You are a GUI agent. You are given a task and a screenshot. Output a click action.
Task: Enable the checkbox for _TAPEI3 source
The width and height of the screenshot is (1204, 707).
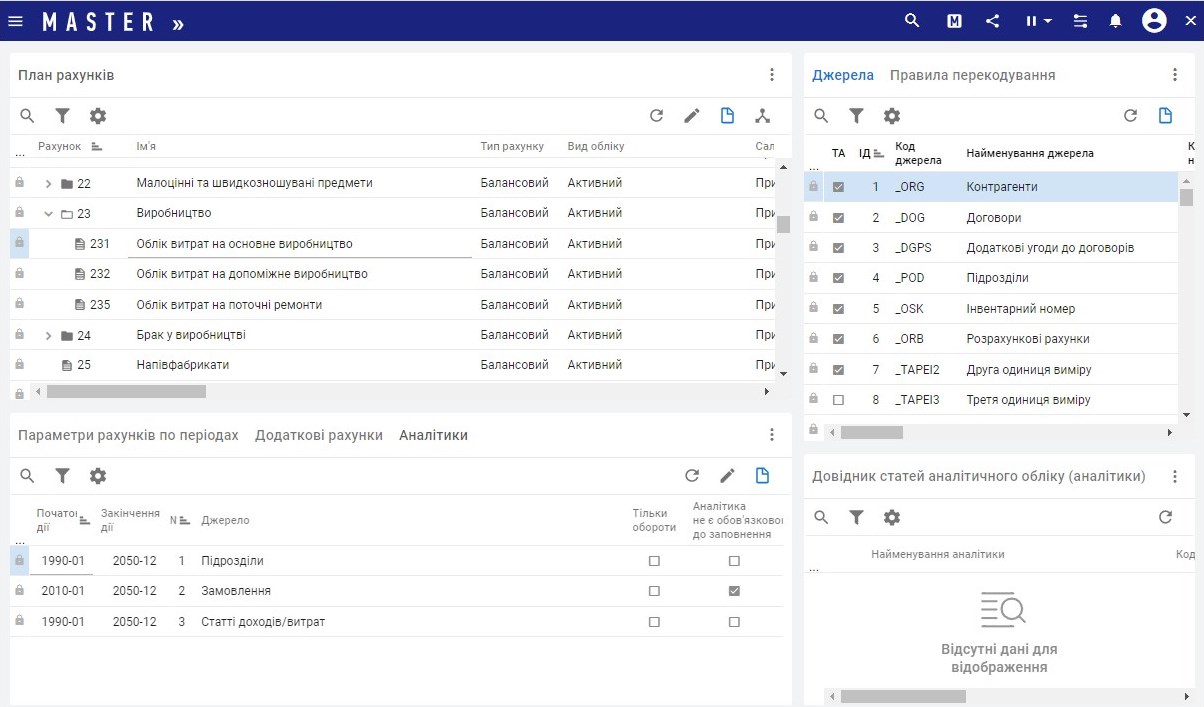click(x=838, y=400)
